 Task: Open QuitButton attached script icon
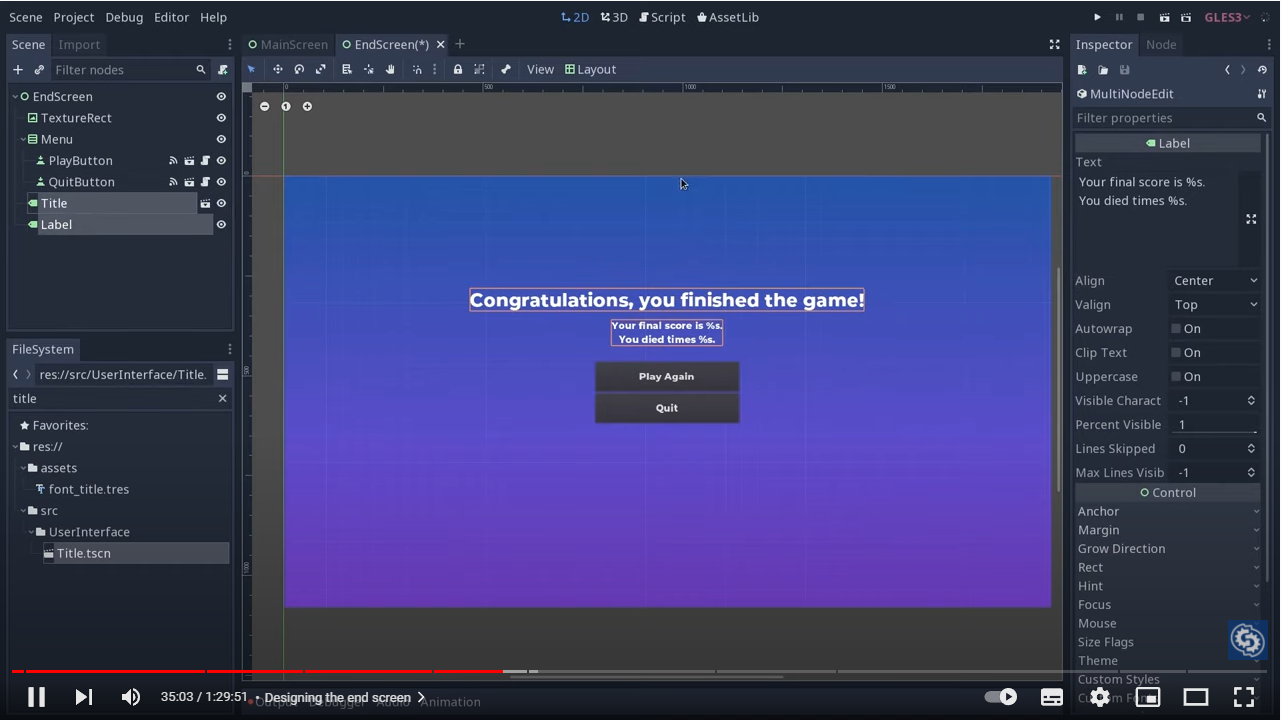click(205, 182)
